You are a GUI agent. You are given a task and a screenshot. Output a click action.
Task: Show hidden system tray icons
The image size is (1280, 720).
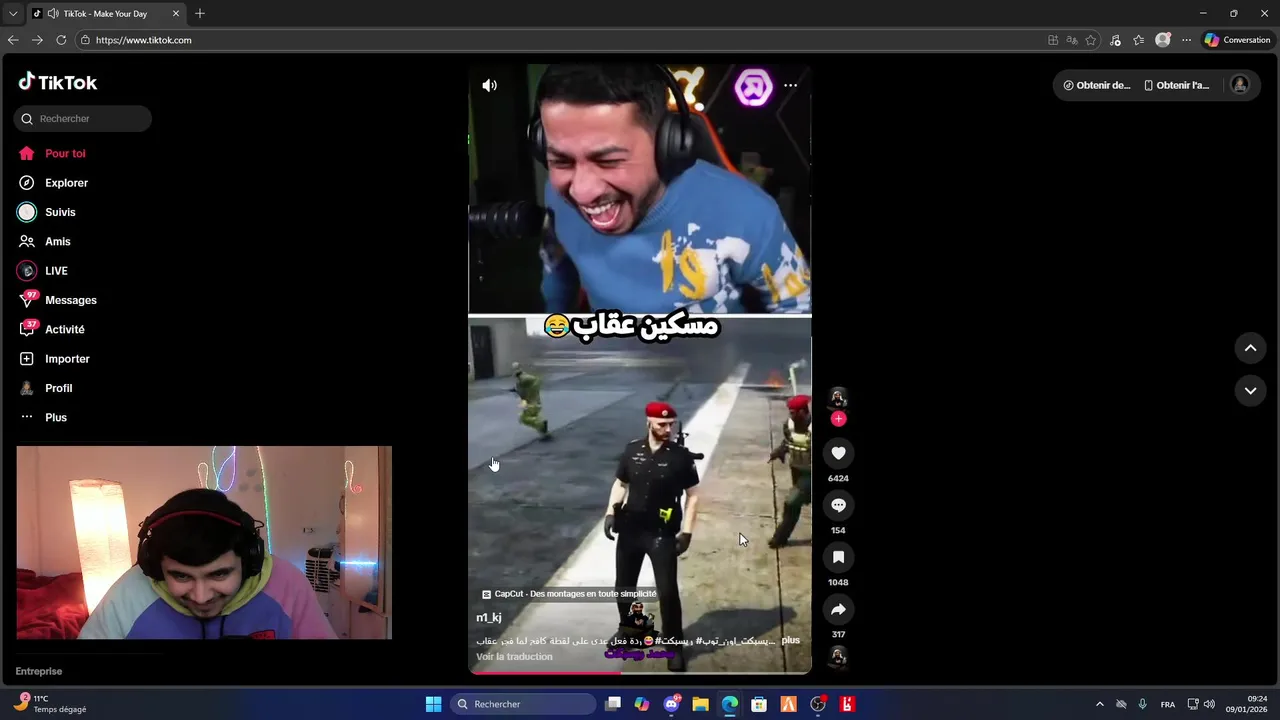tap(1100, 704)
